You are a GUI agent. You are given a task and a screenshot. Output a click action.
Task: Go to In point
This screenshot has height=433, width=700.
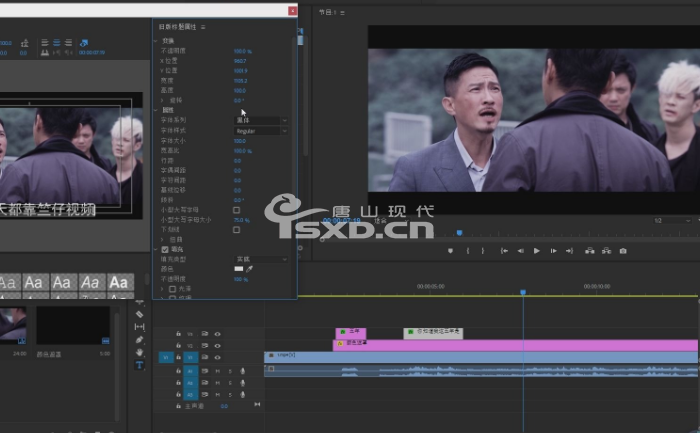coord(504,251)
